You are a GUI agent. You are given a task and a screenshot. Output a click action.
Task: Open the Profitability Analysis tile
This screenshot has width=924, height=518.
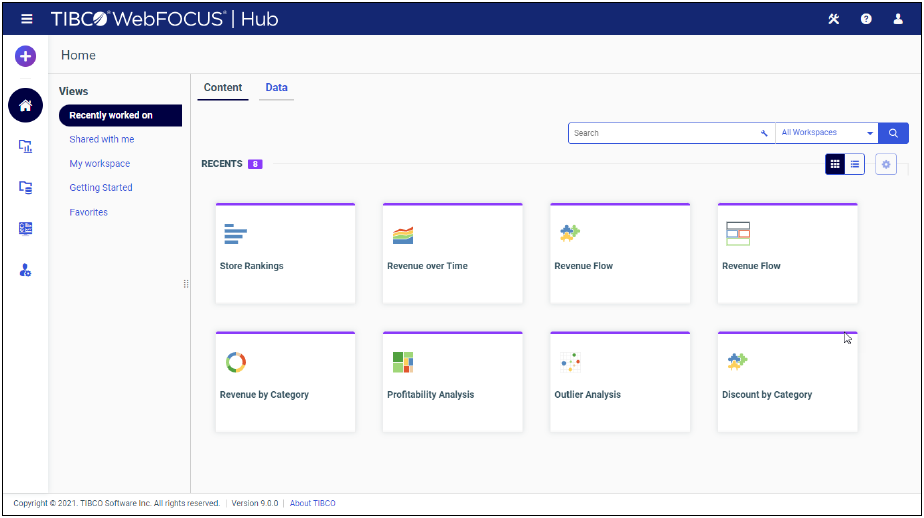452,381
